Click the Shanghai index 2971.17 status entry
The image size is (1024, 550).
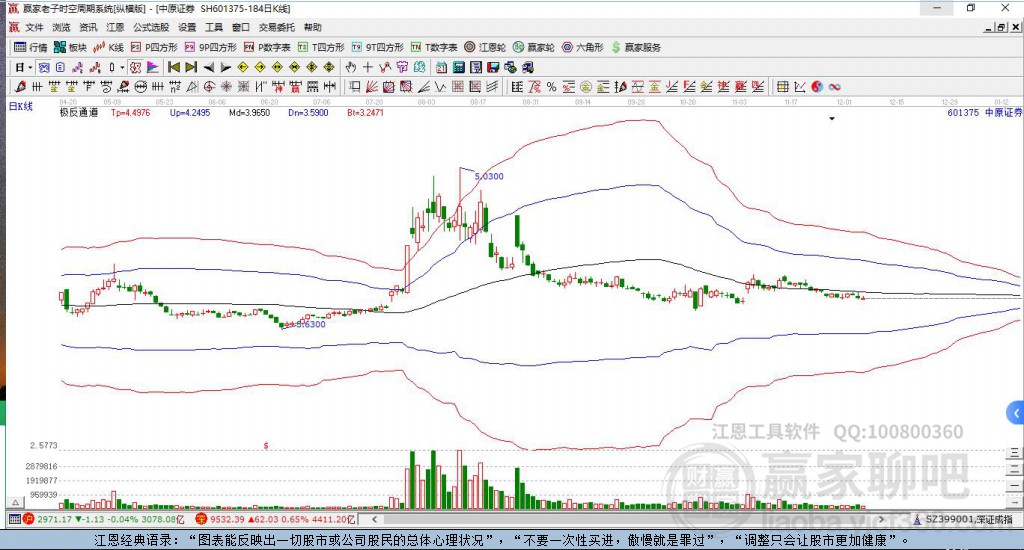pyautogui.click(x=103, y=519)
